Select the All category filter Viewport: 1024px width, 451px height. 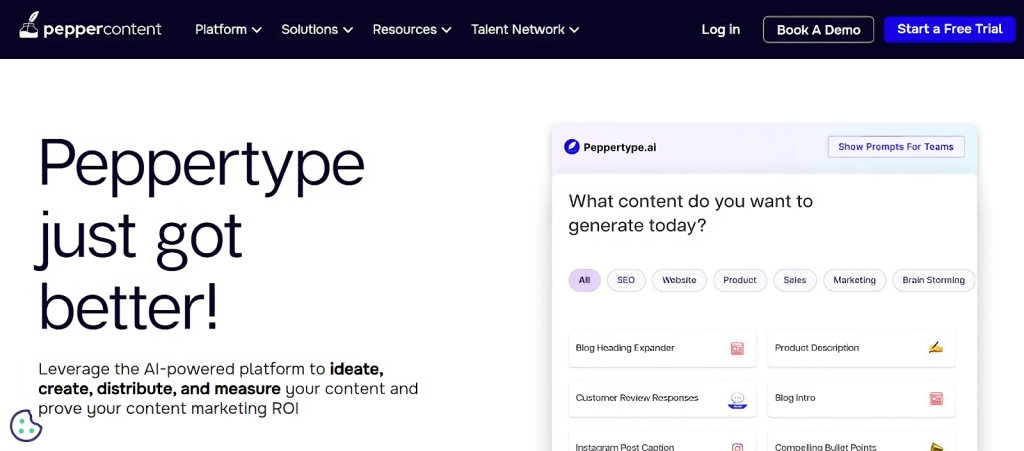(x=584, y=280)
